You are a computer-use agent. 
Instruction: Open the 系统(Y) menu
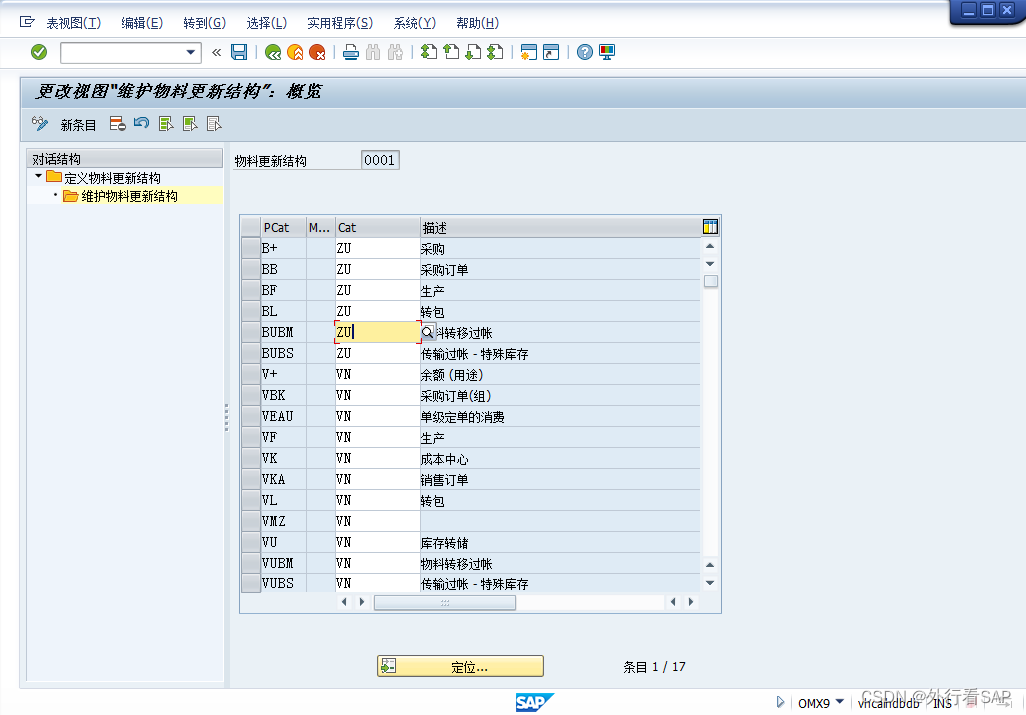point(413,21)
